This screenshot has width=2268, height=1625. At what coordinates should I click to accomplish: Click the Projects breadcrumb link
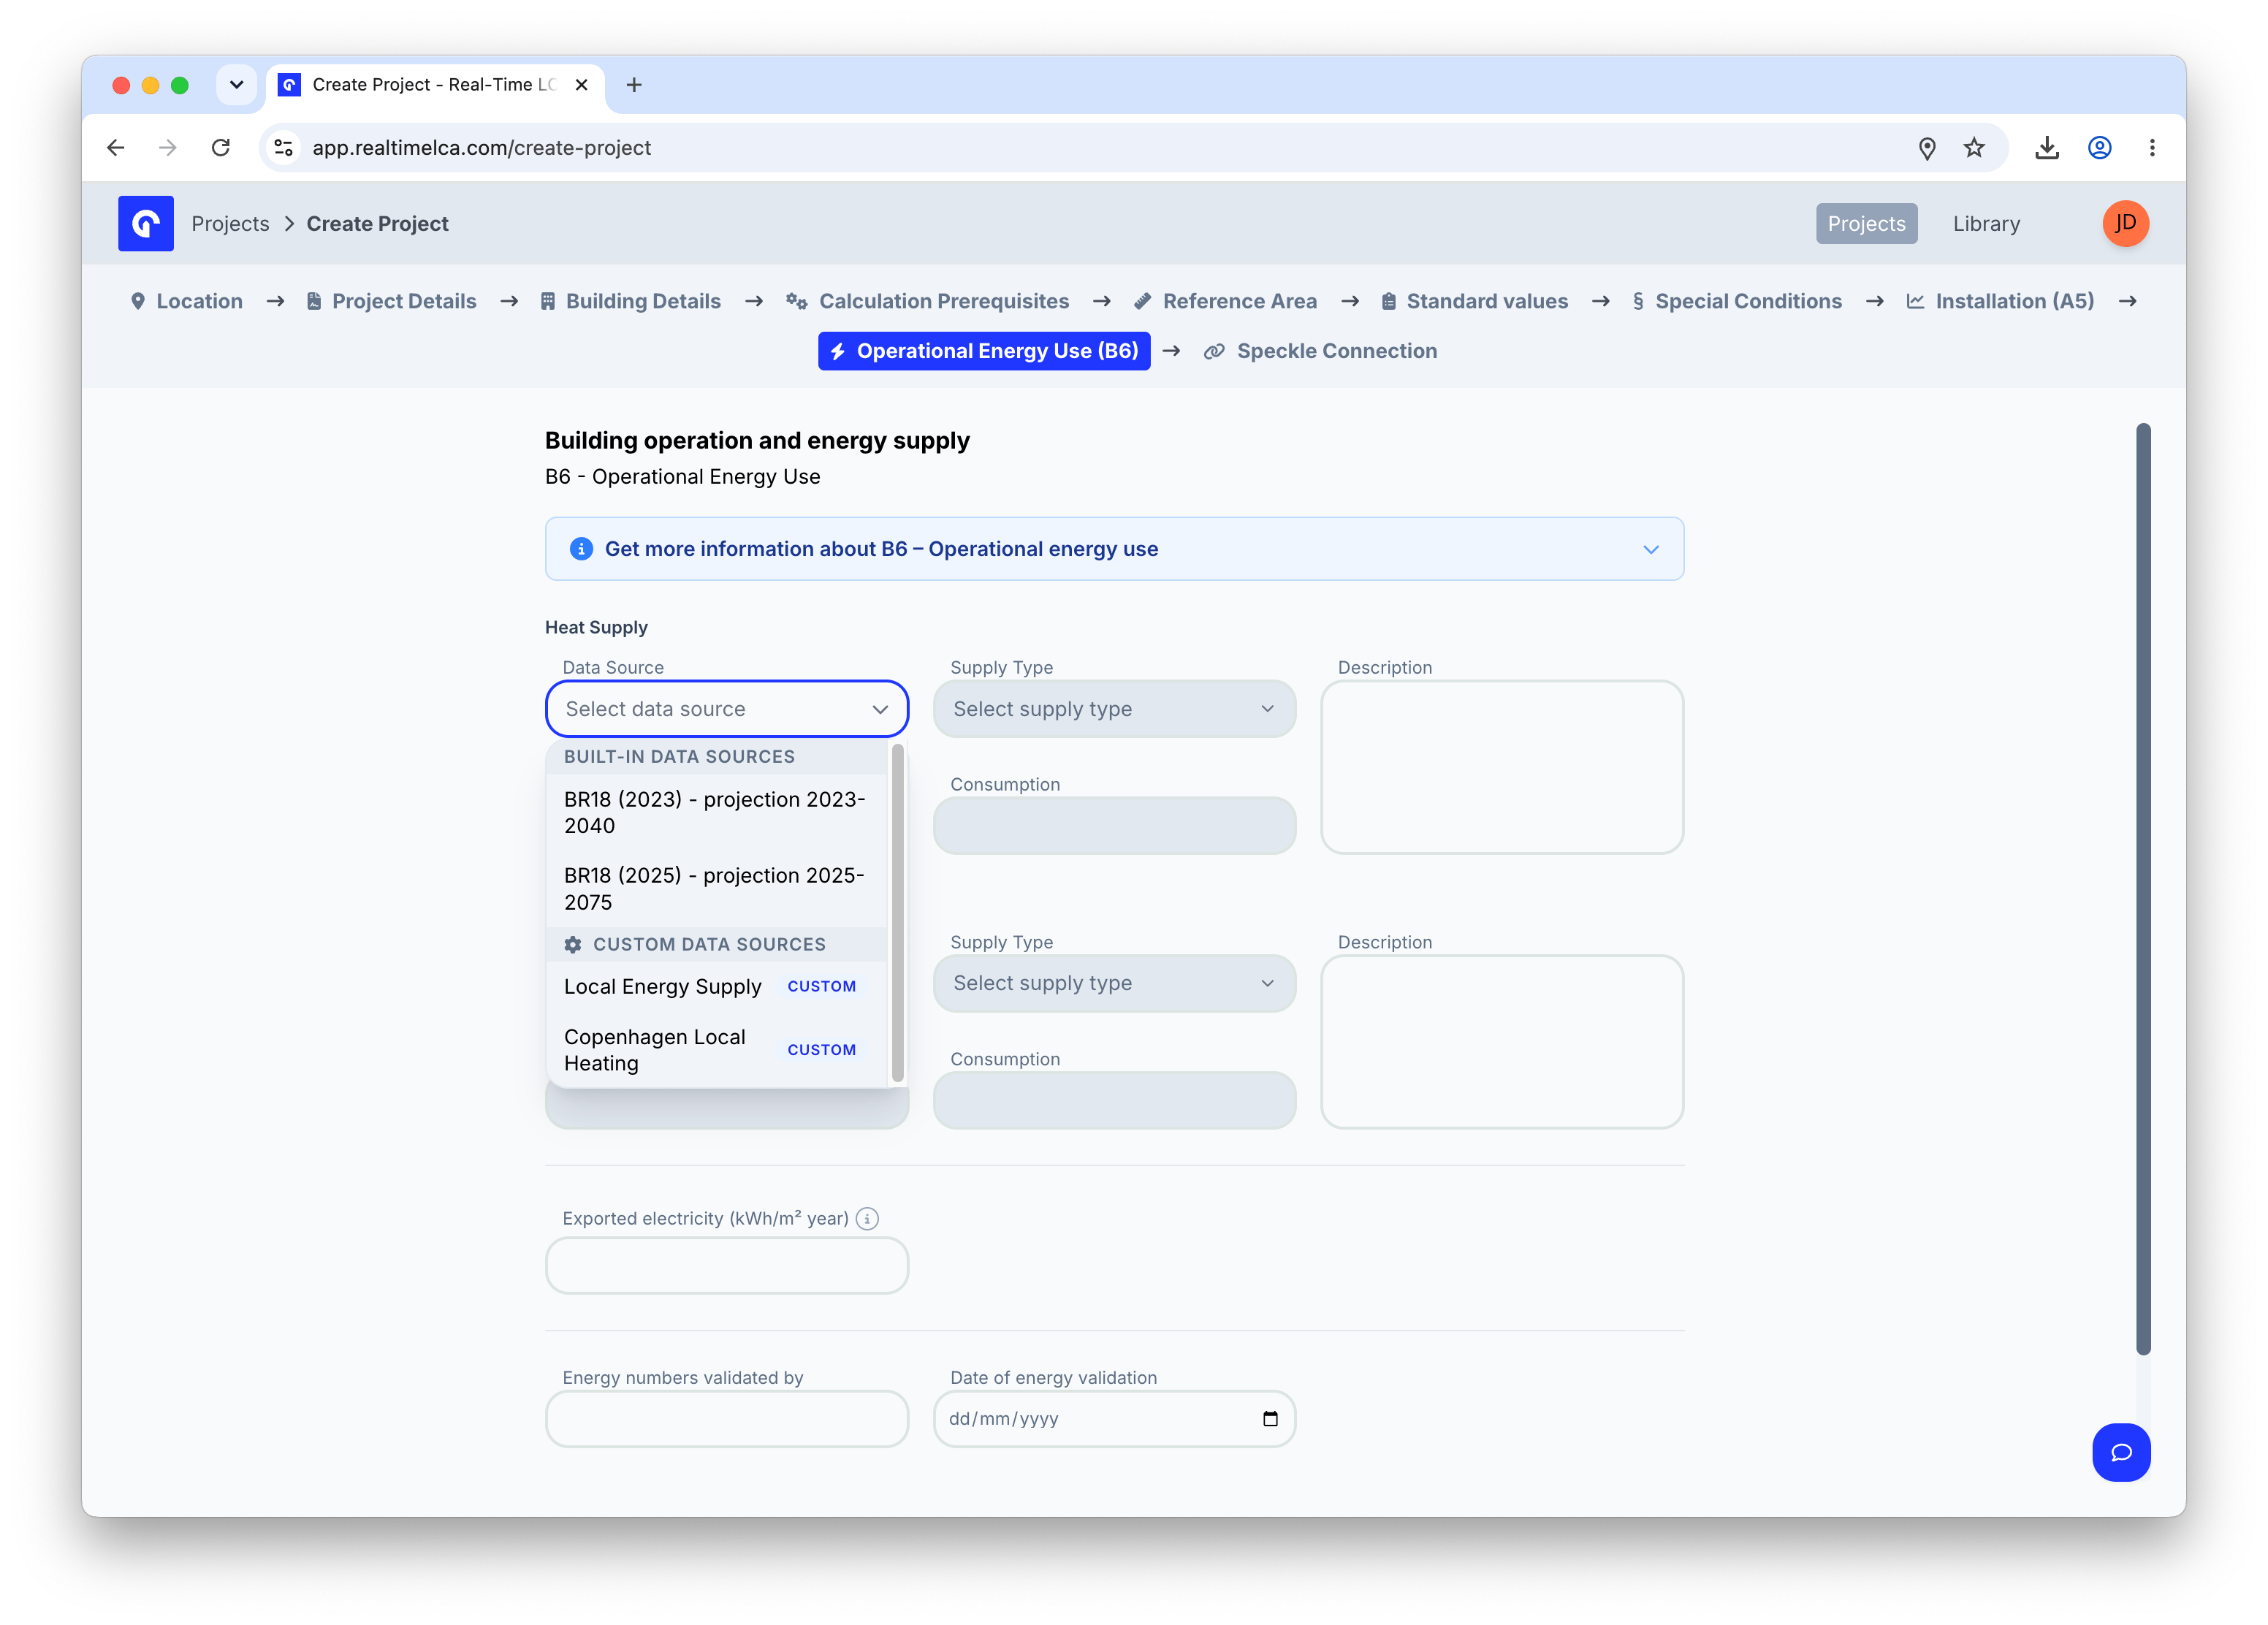[230, 223]
